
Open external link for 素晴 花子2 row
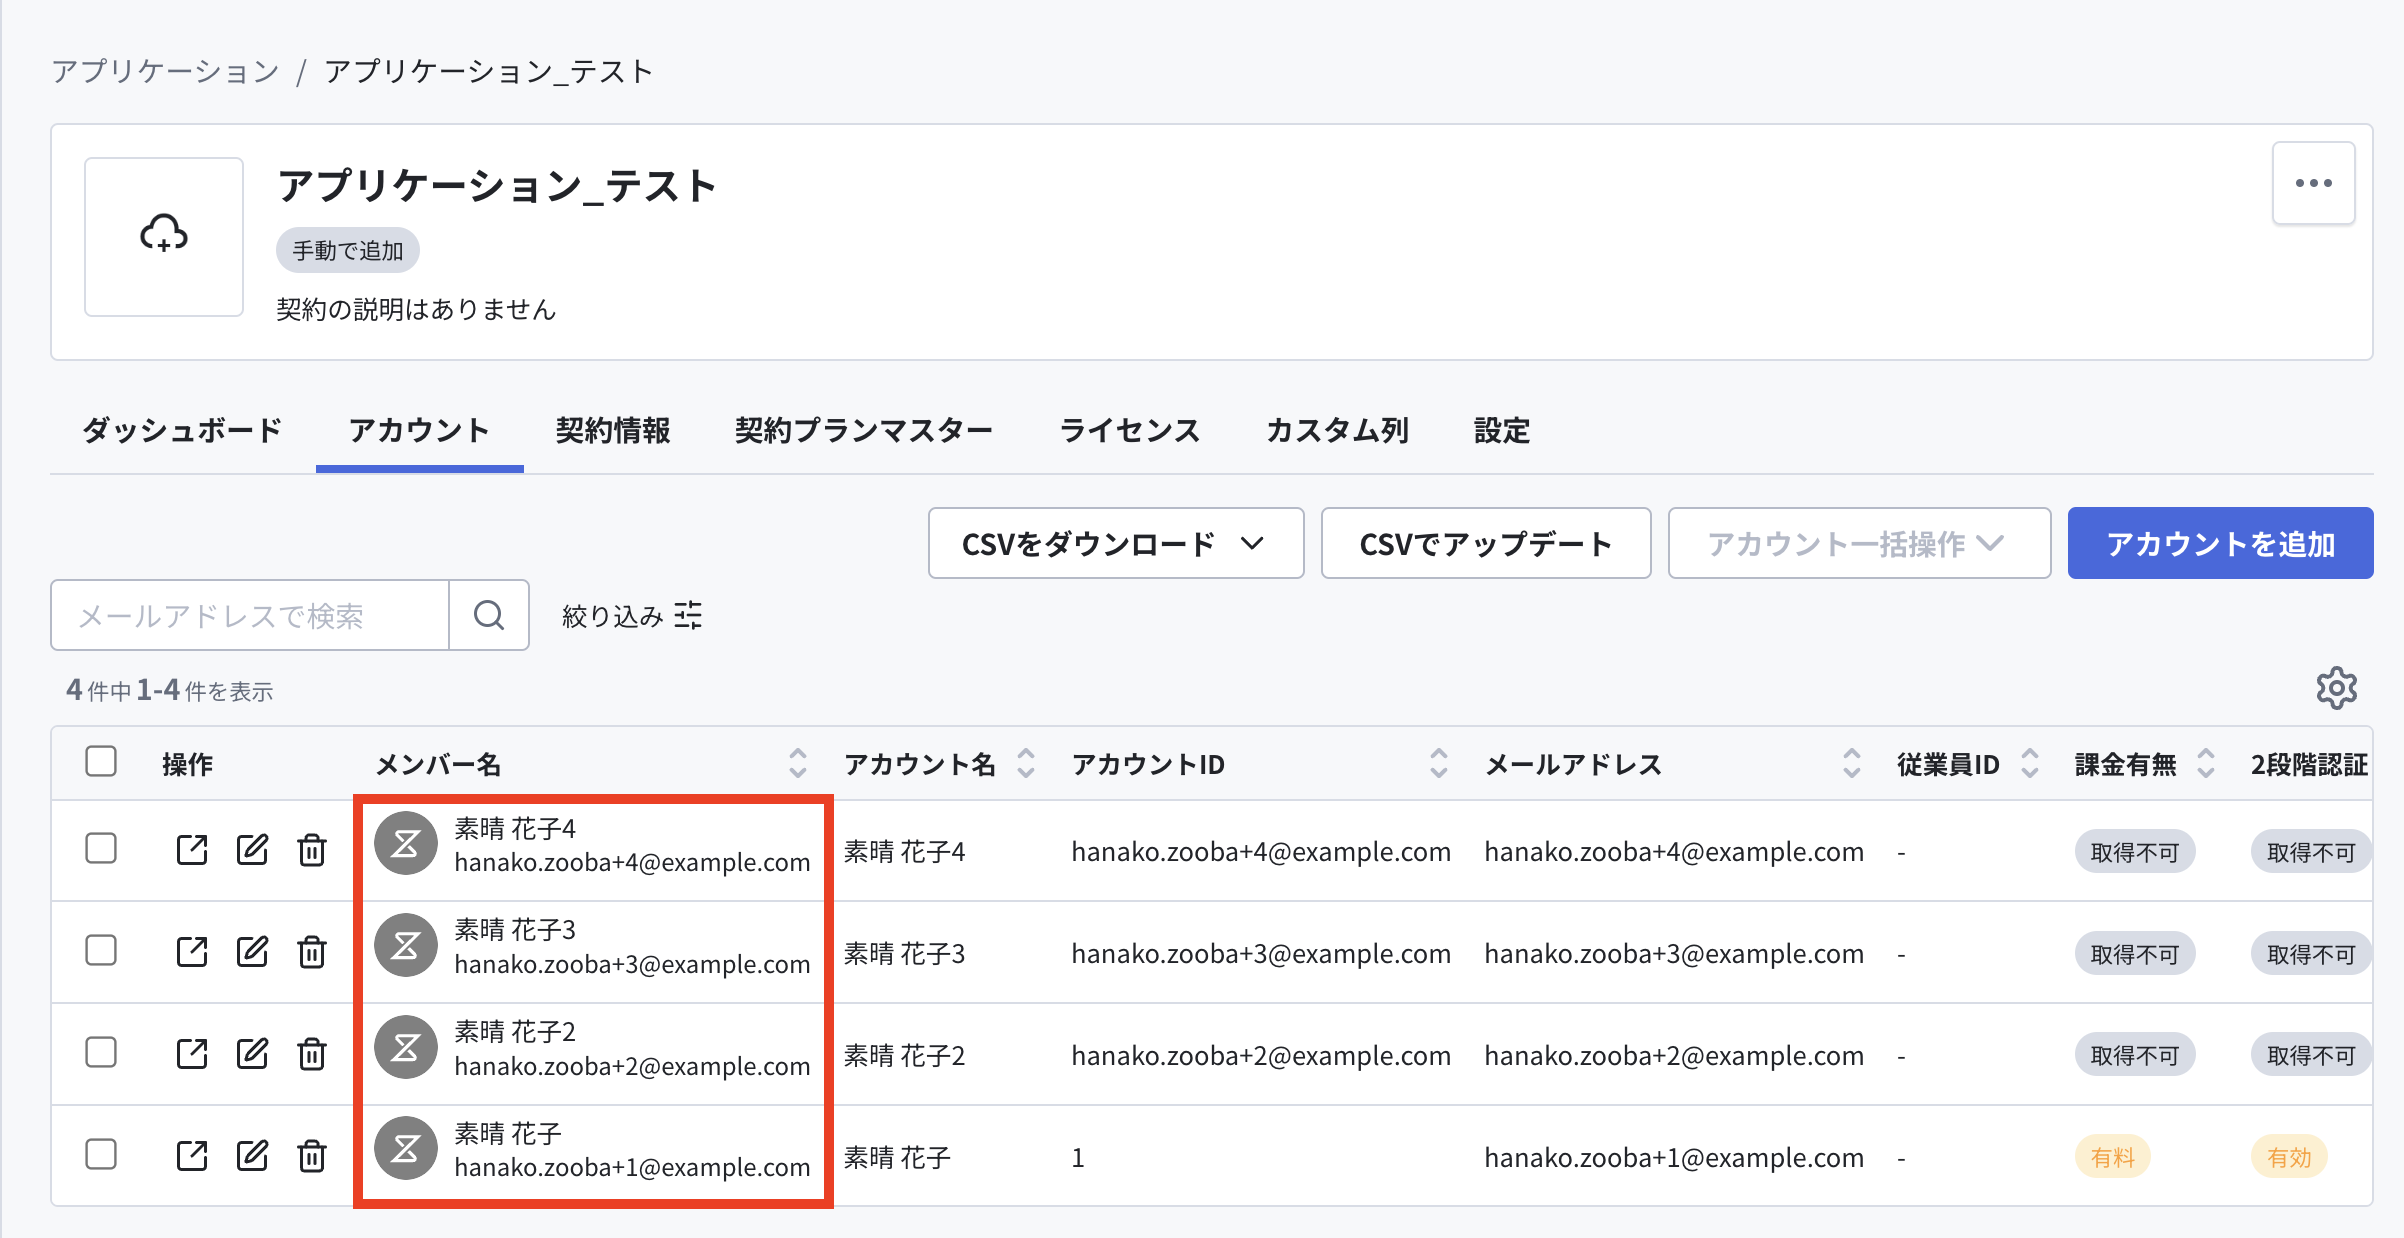click(x=192, y=1054)
